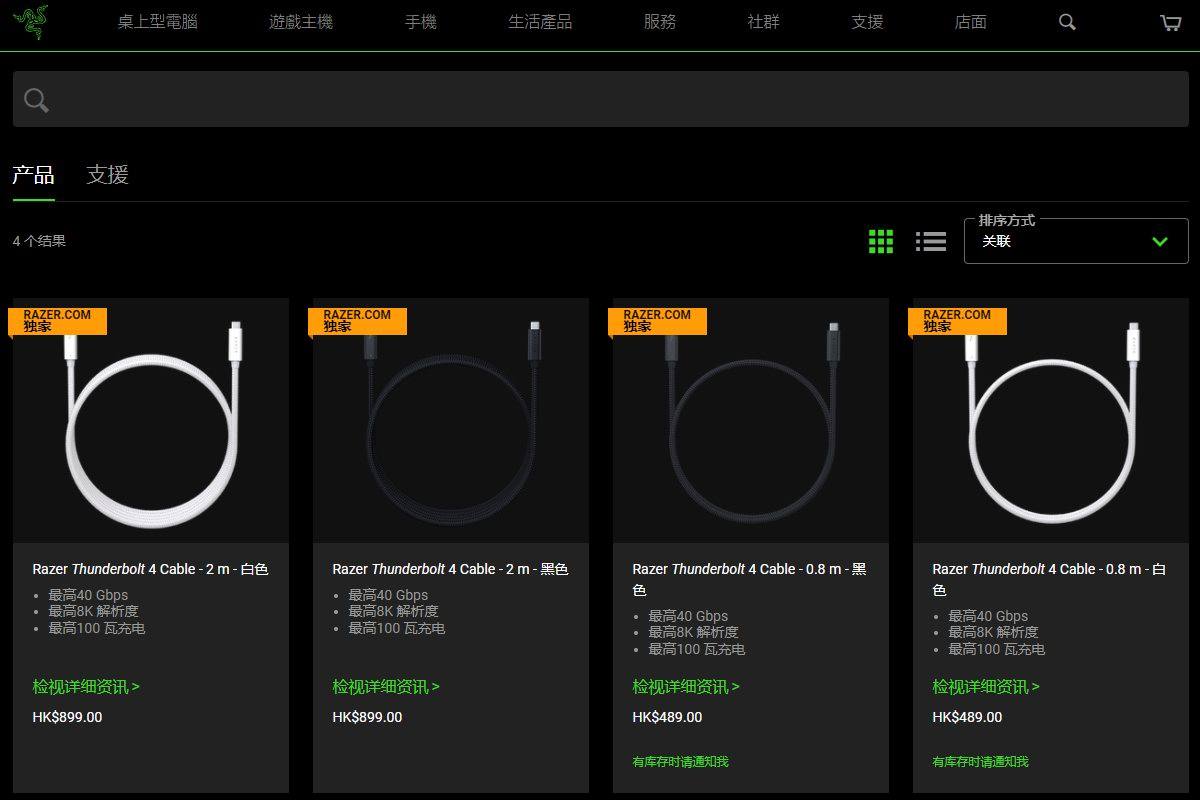
Task: Click 最高40 Gbps under the 2 m 白色 cable
Action: pos(88,595)
